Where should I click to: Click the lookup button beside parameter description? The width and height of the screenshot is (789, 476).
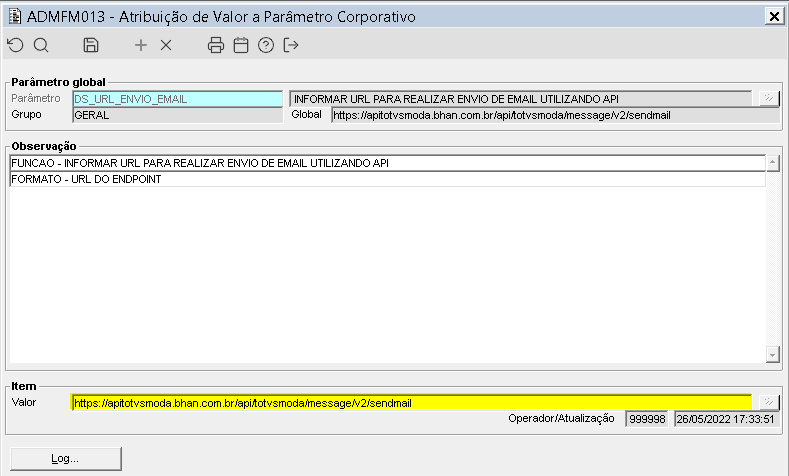[769, 98]
